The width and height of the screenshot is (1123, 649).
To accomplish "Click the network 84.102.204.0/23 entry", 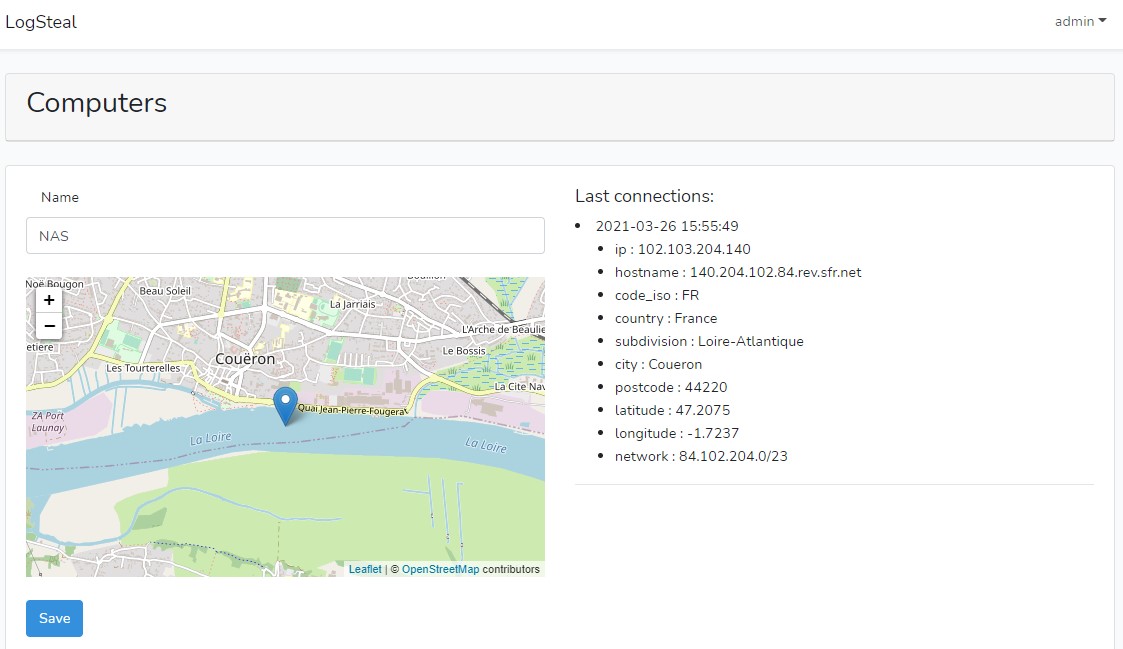I will pyautogui.click(x=701, y=456).
